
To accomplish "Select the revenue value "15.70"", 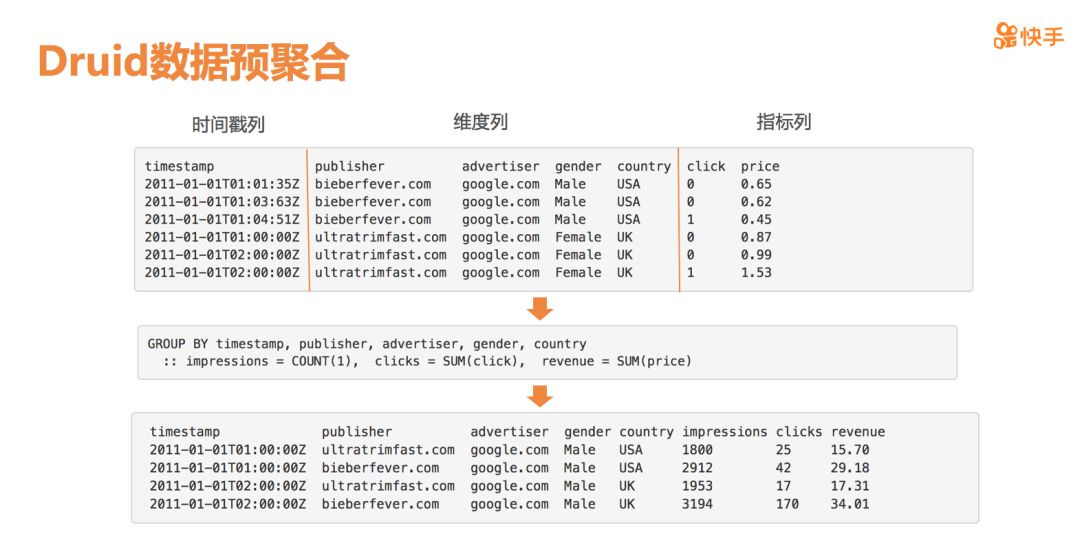I will (850, 450).
